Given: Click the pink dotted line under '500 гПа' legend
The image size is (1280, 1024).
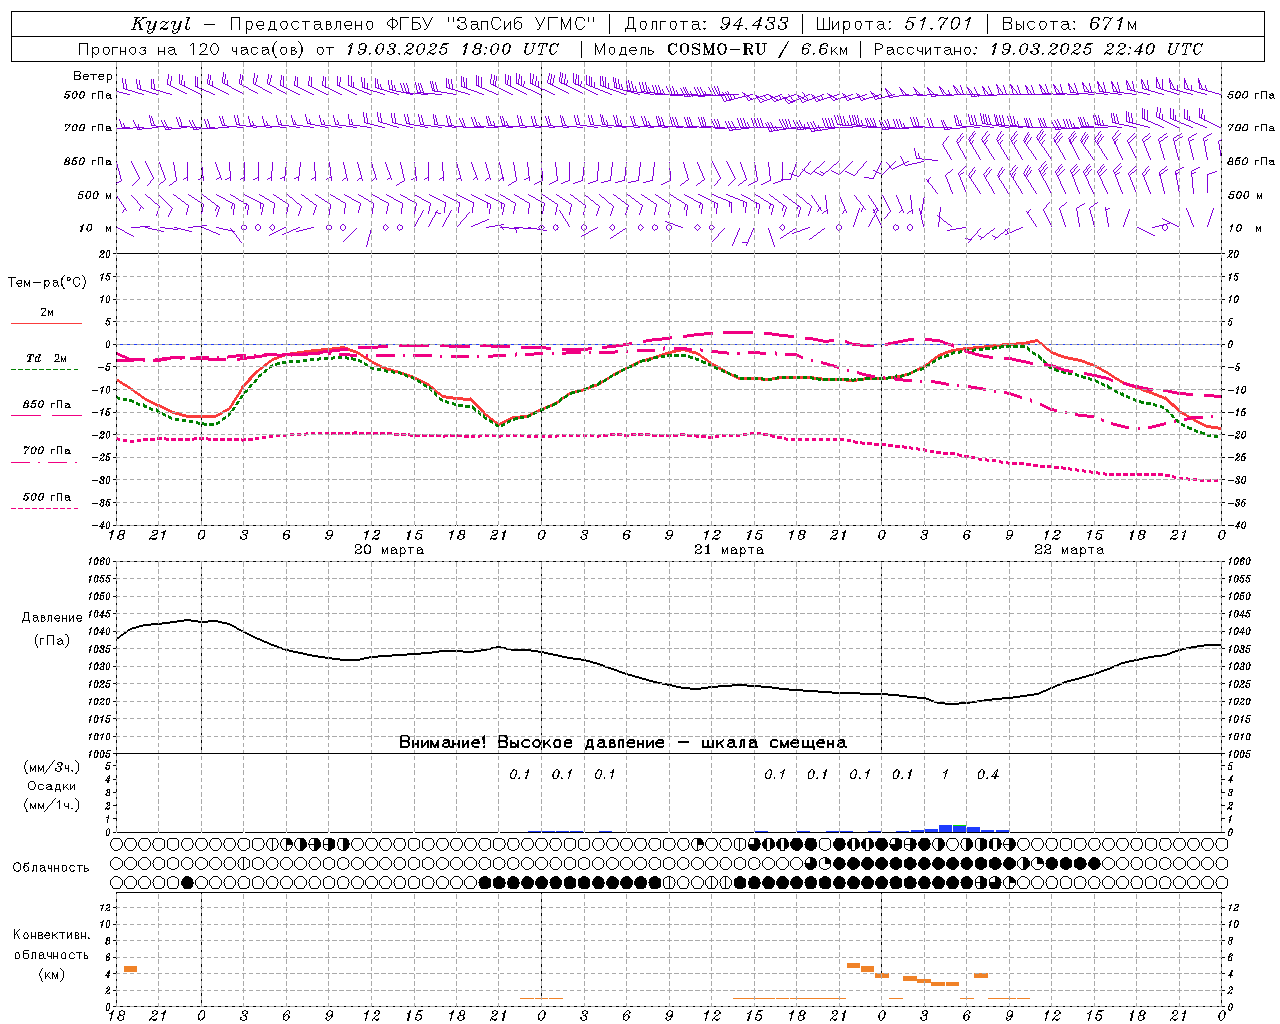Looking at the screenshot, I should tap(44, 508).
